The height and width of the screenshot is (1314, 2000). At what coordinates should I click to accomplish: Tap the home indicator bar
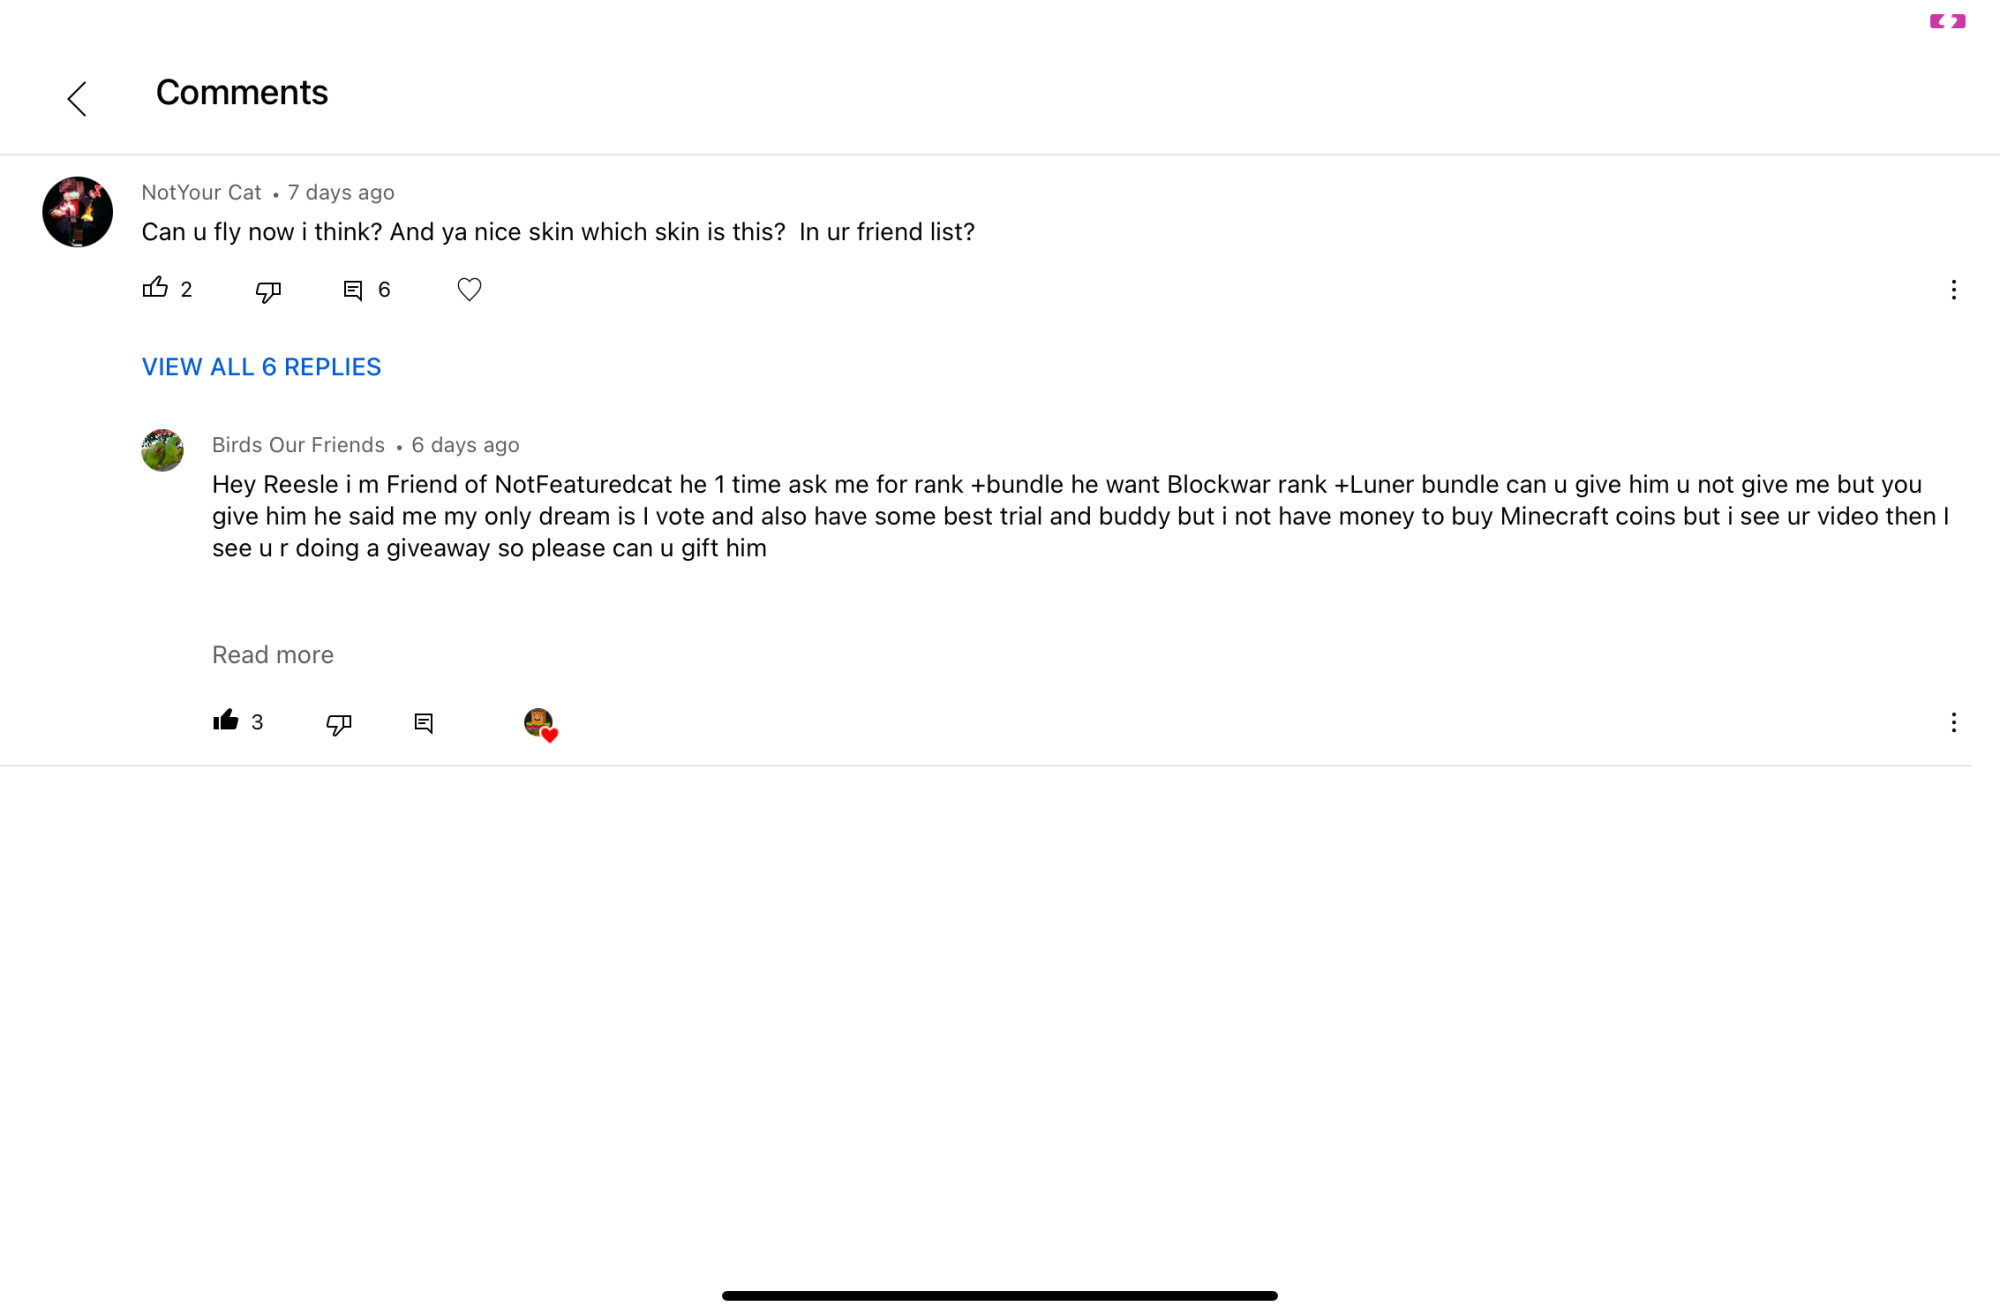click(x=1000, y=1295)
